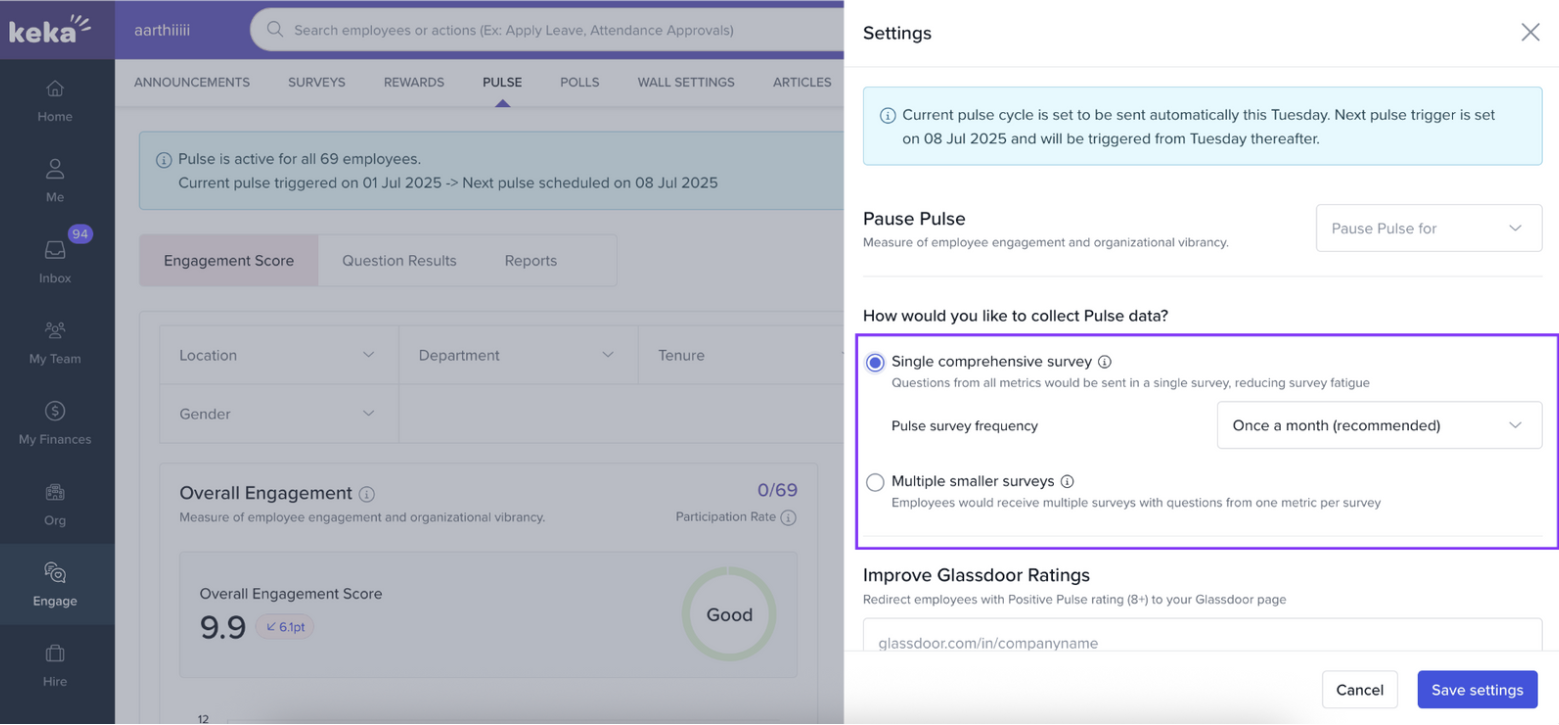The height and width of the screenshot is (725, 1559).
Task: Open the My Team section
Action: (x=55, y=341)
